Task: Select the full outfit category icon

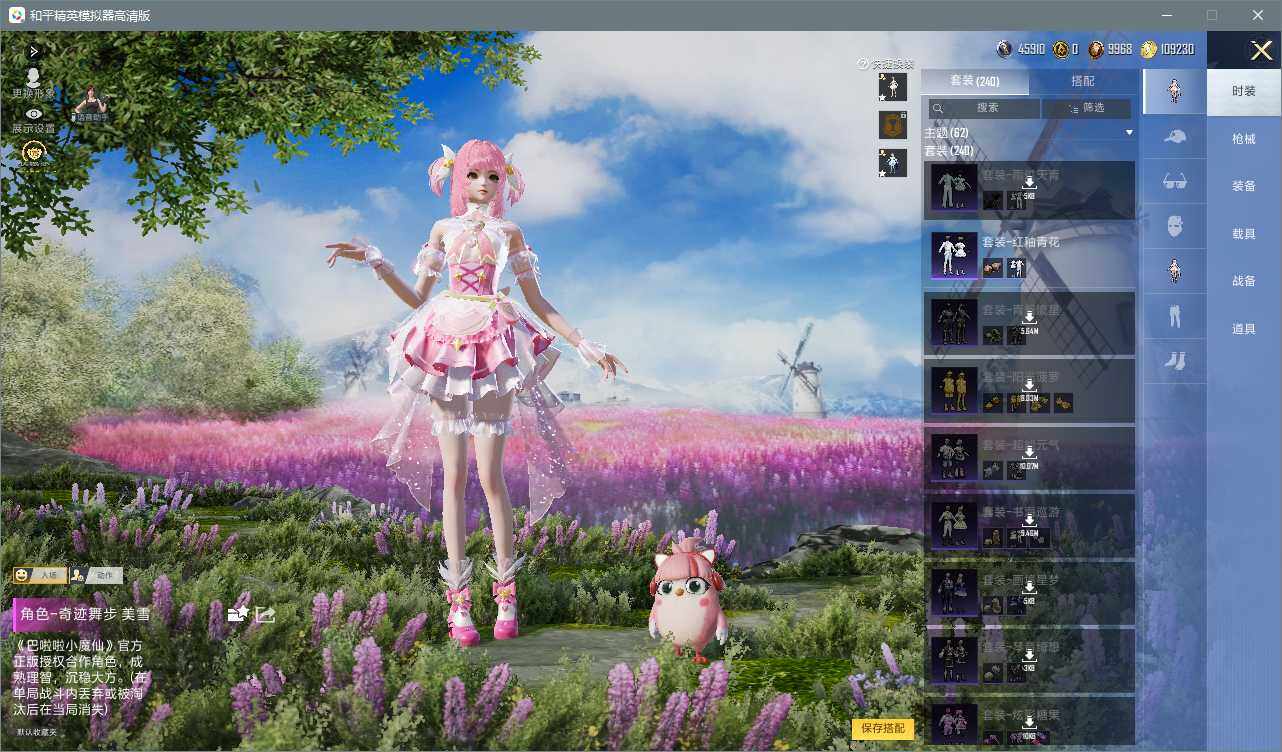Action: 1175,91
